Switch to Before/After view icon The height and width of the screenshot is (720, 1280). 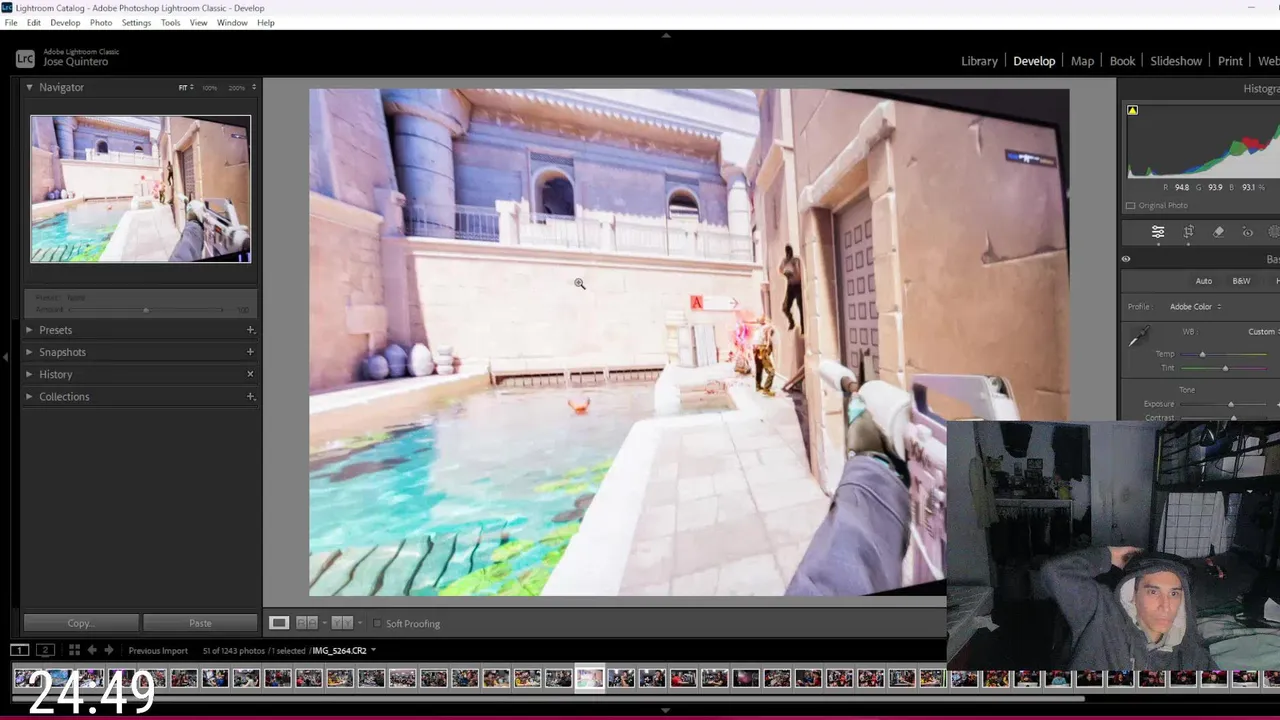[340, 623]
